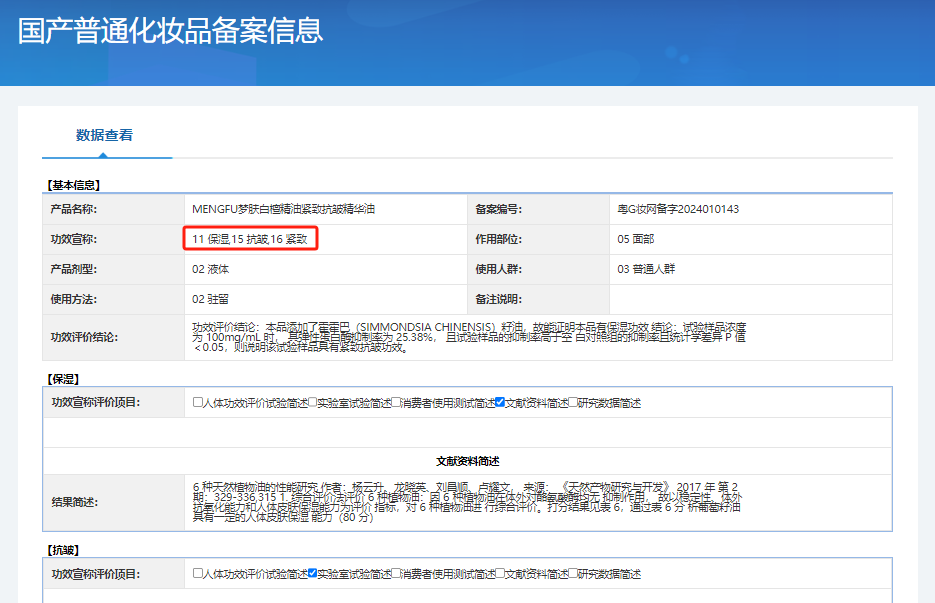Check 文献资料简述 in the 抗皱 section
Viewport: 935px width, 603px height.
pyautogui.click(x=500, y=574)
